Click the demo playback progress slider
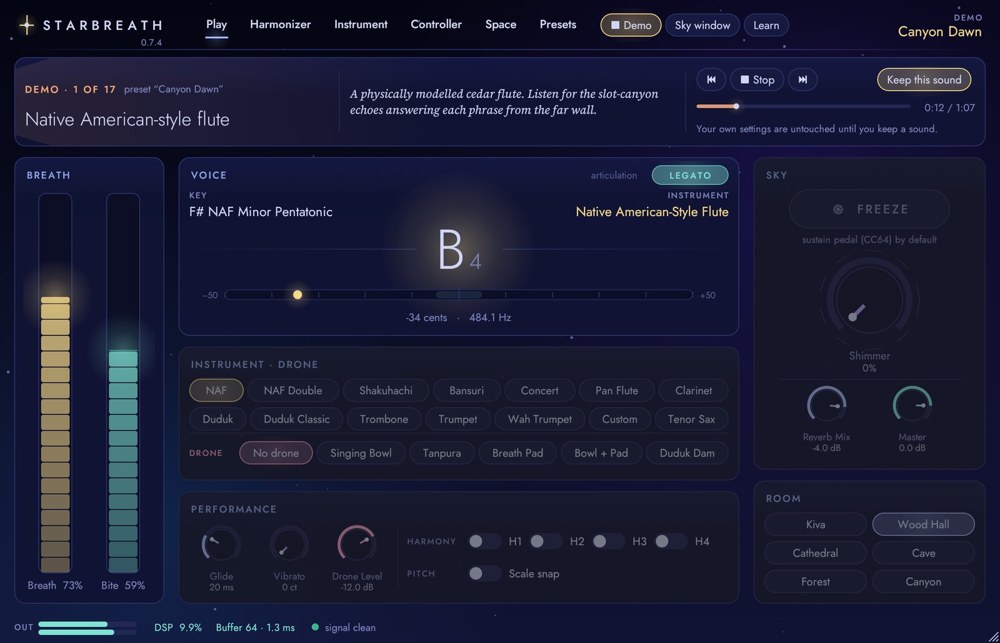This screenshot has height=643, width=1000. (x=804, y=107)
